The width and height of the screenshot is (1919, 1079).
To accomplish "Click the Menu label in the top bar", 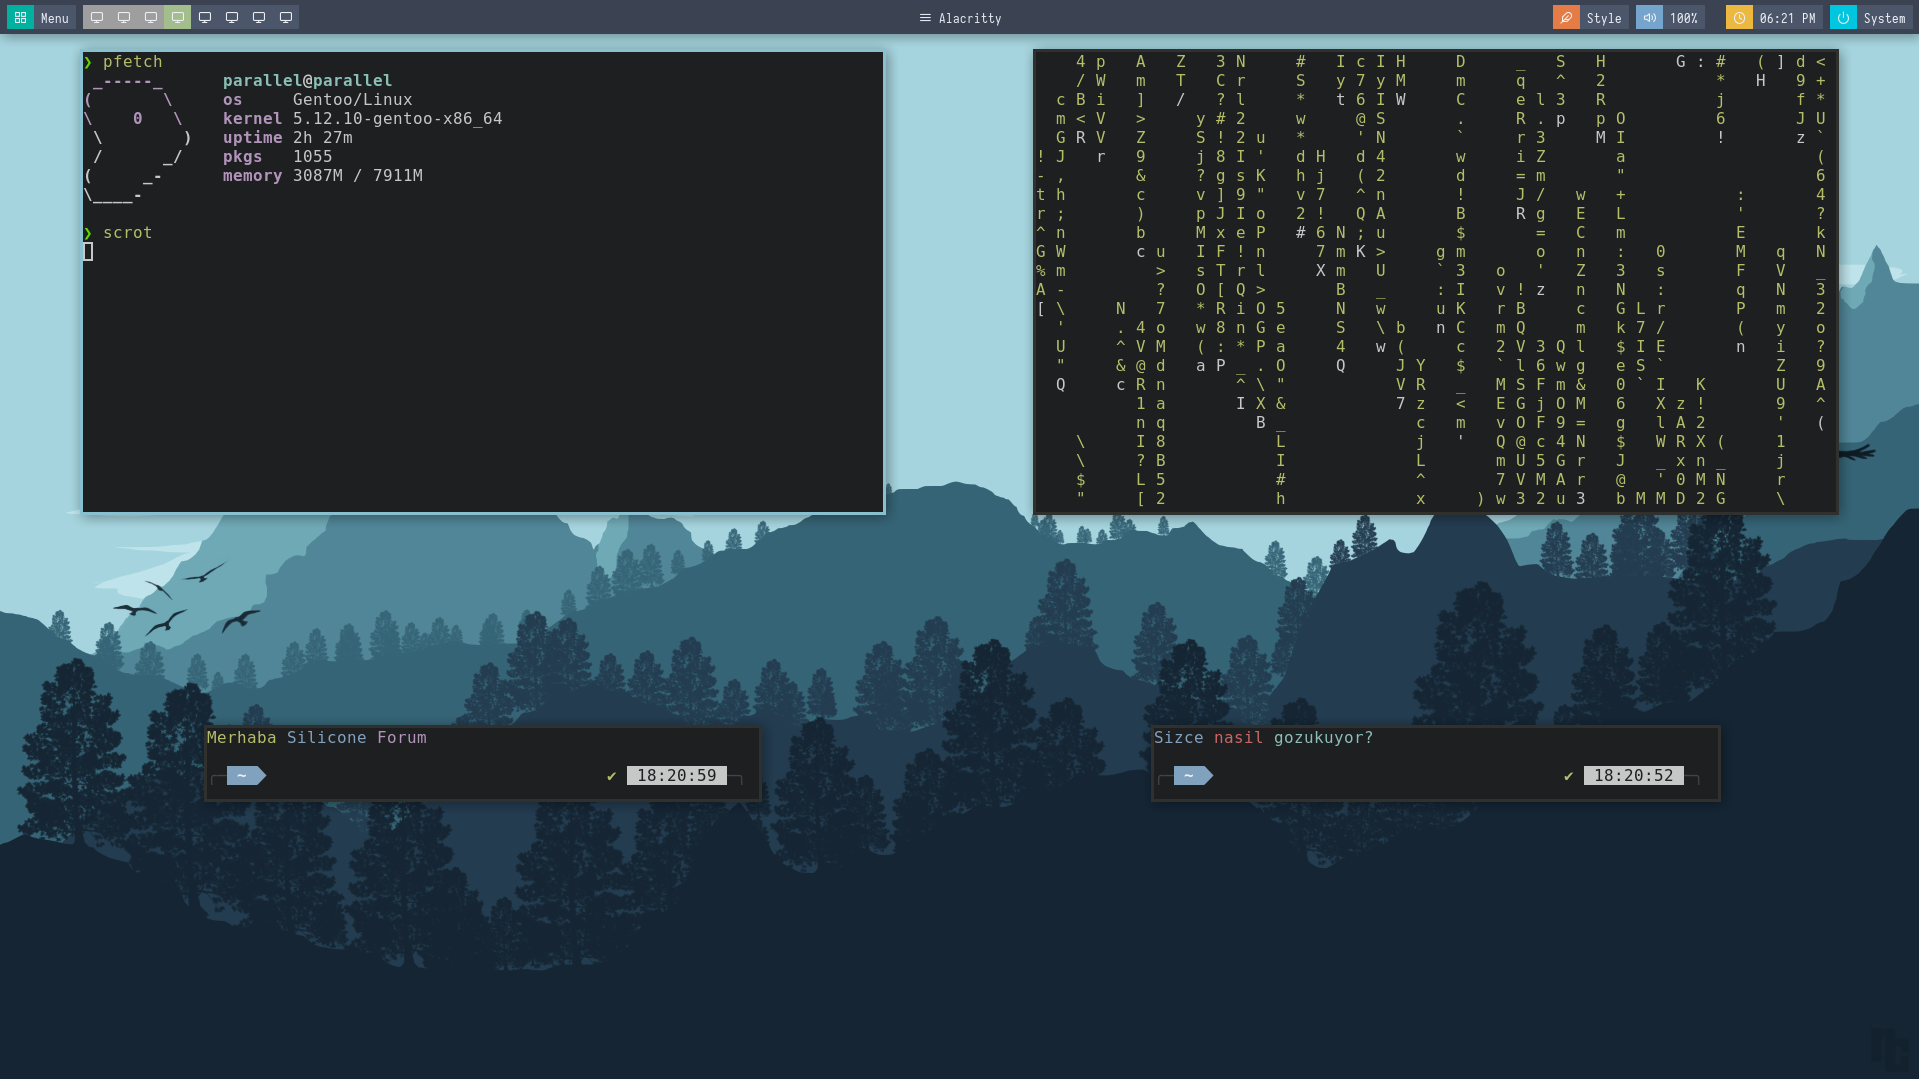I will pos(55,18).
